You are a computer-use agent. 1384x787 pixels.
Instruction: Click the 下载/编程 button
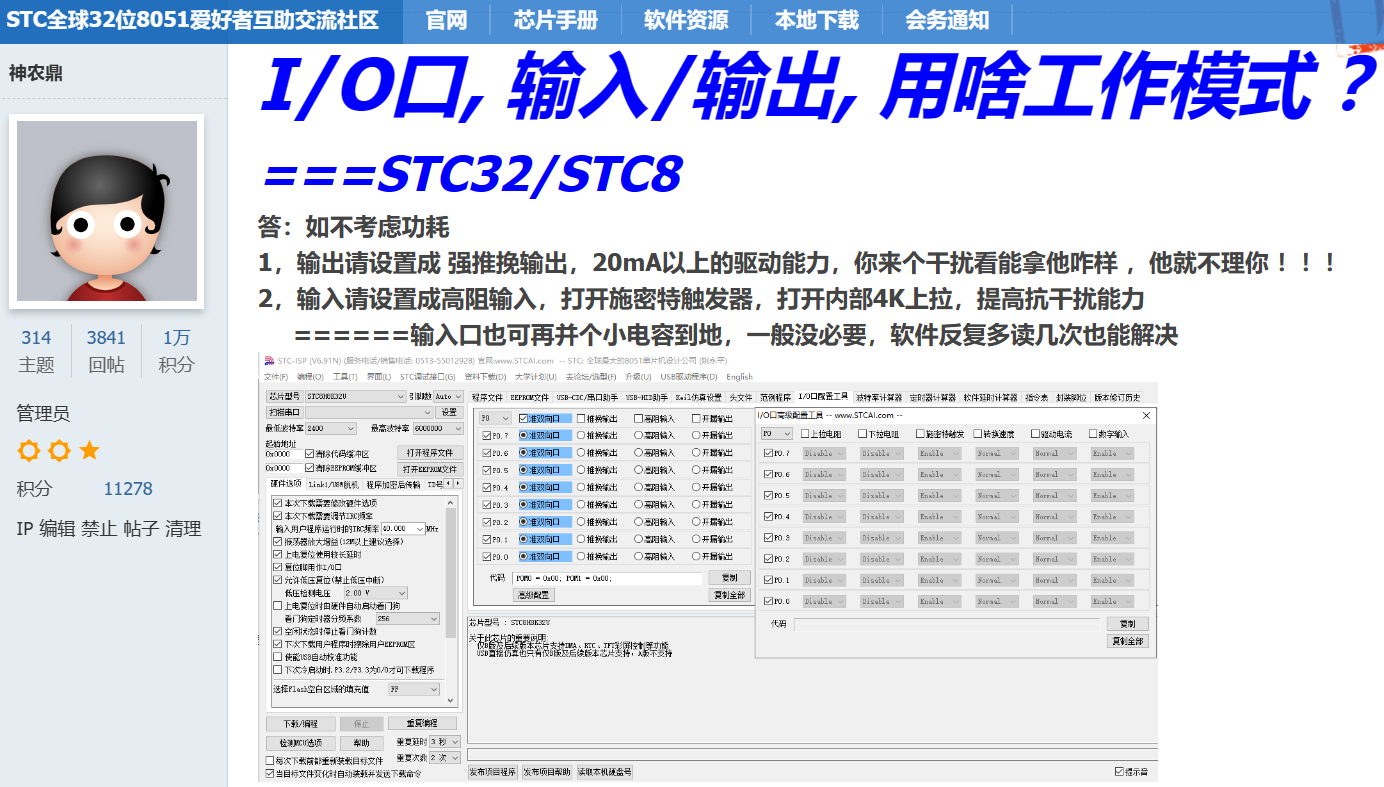[301, 723]
